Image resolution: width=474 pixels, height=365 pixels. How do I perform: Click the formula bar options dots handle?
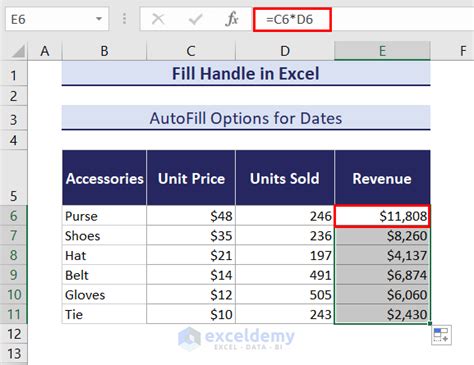click(x=124, y=19)
